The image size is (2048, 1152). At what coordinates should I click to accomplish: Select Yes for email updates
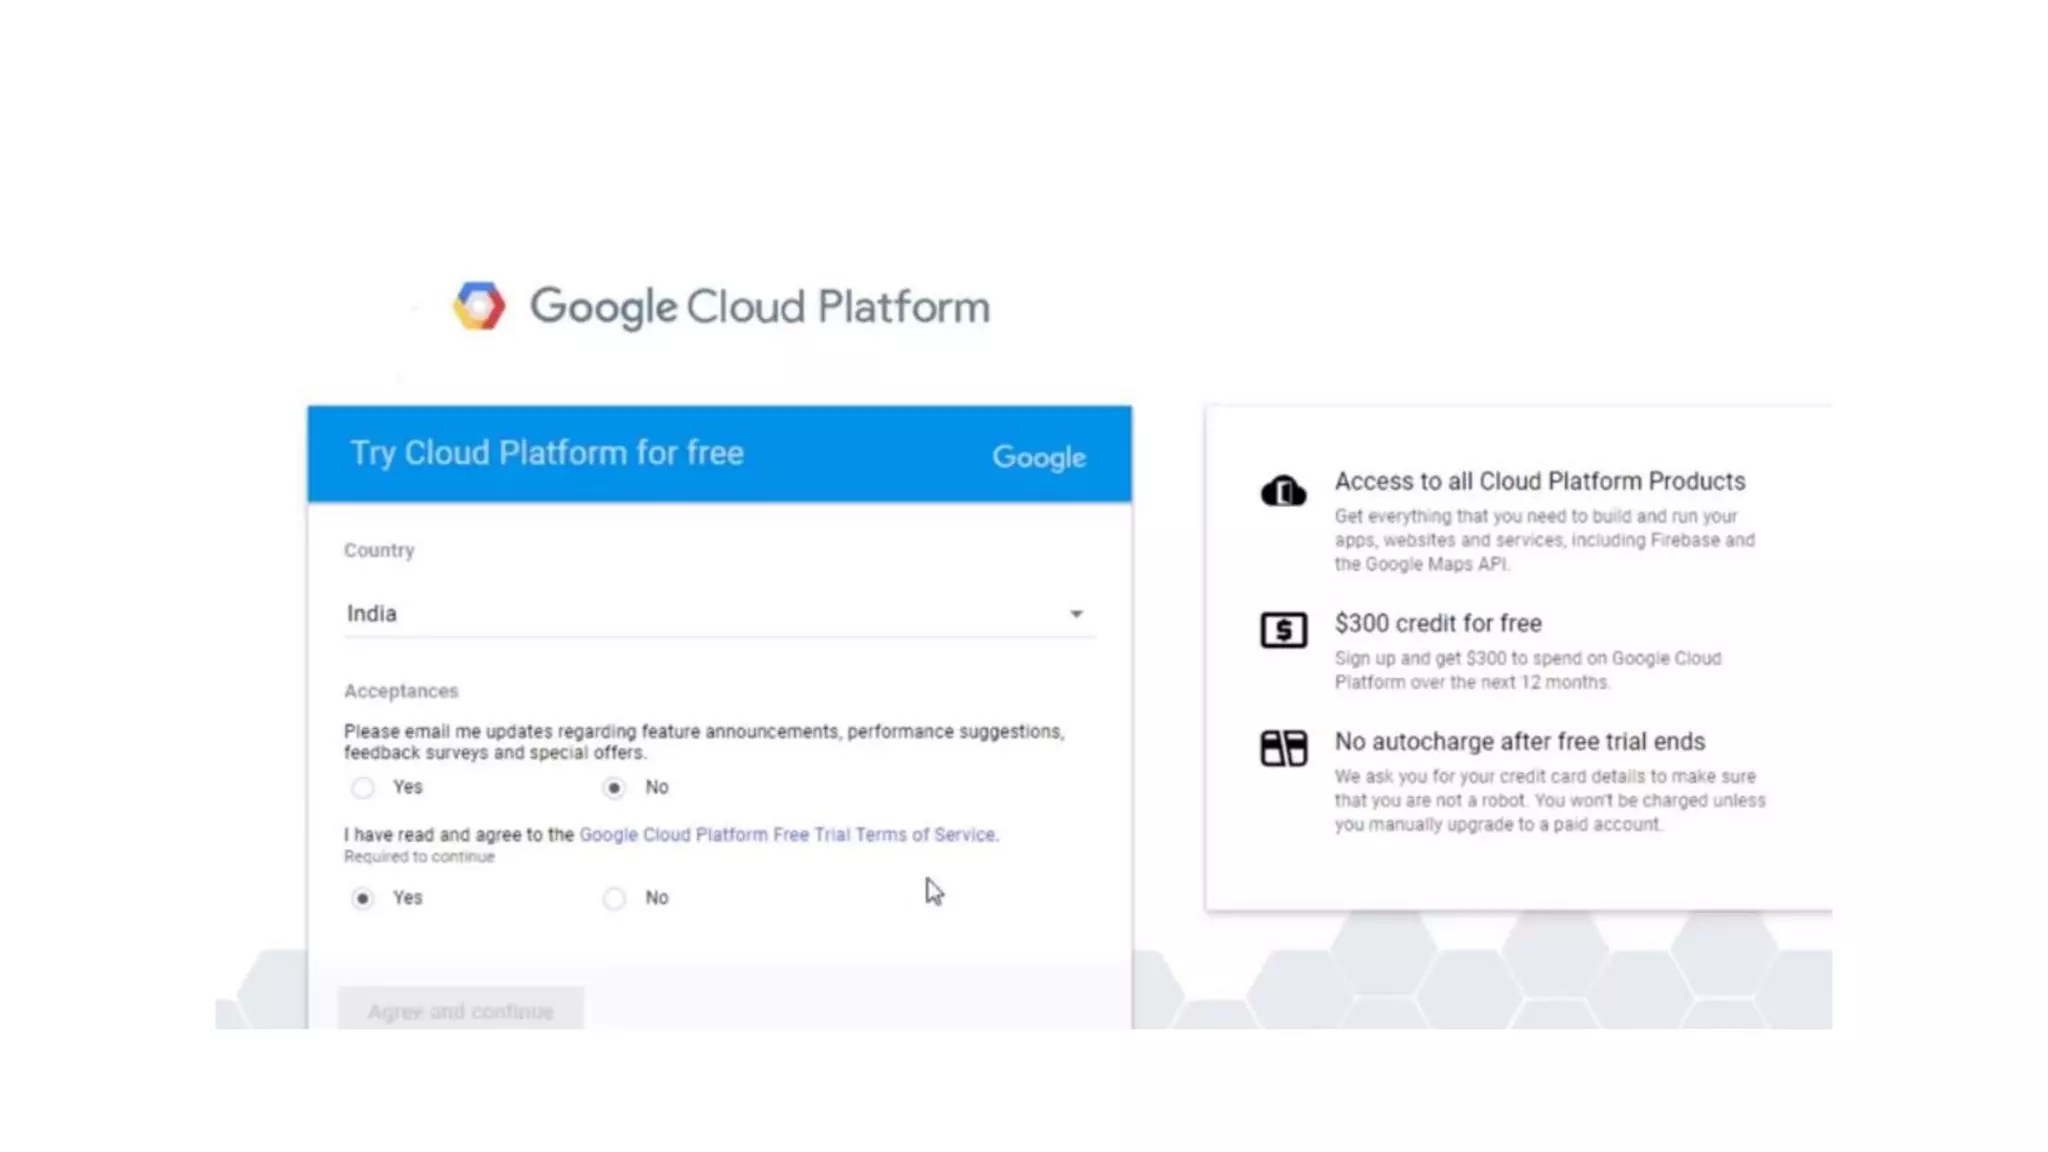(363, 788)
